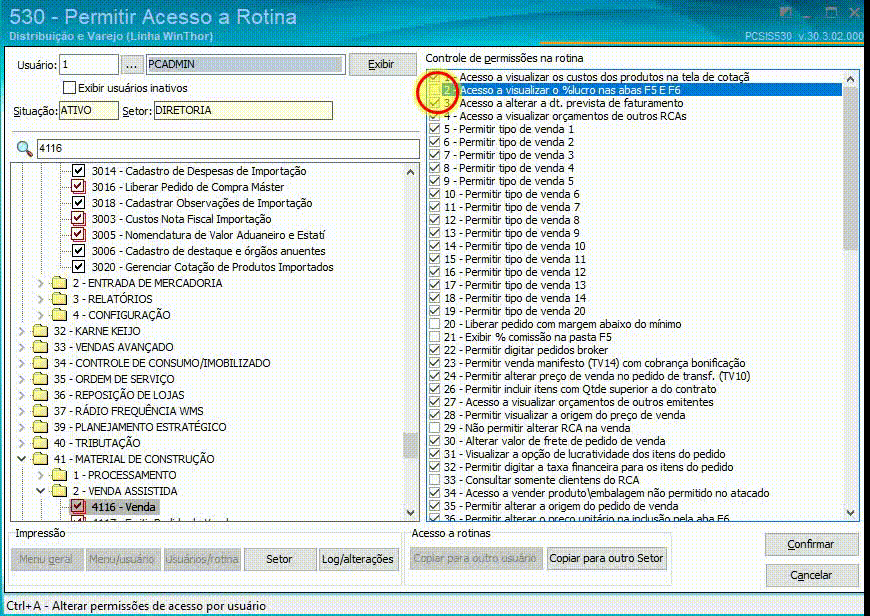Toggle Exibir usuários inativos checkbox

point(69,88)
